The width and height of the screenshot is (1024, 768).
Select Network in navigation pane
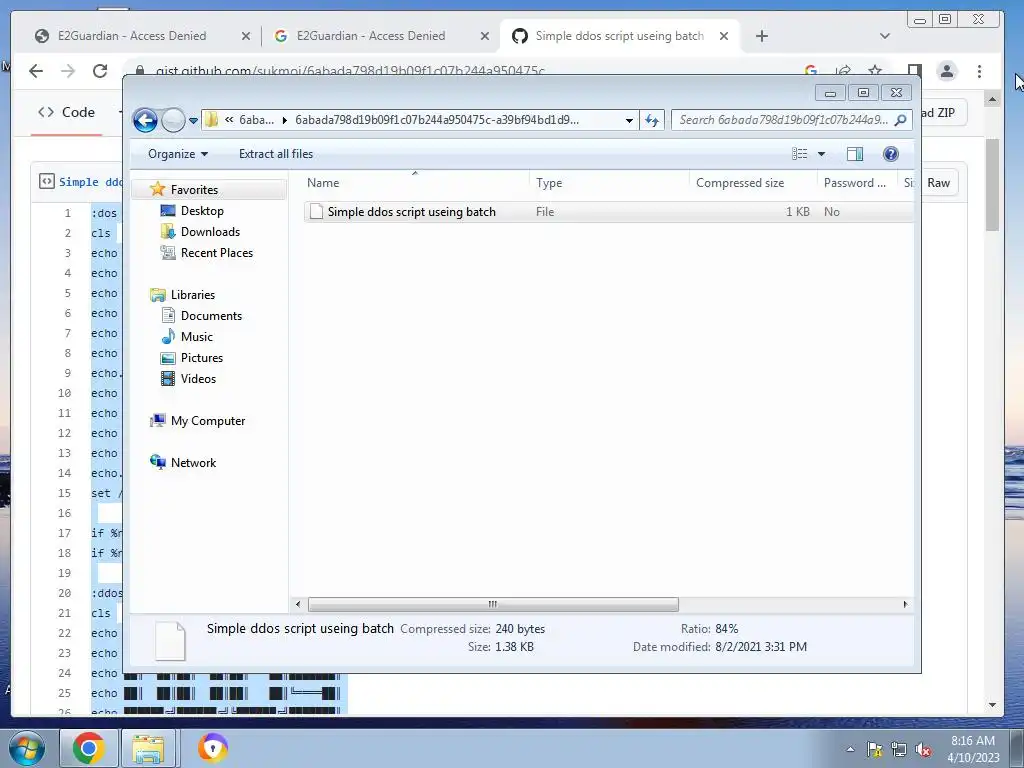193,463
